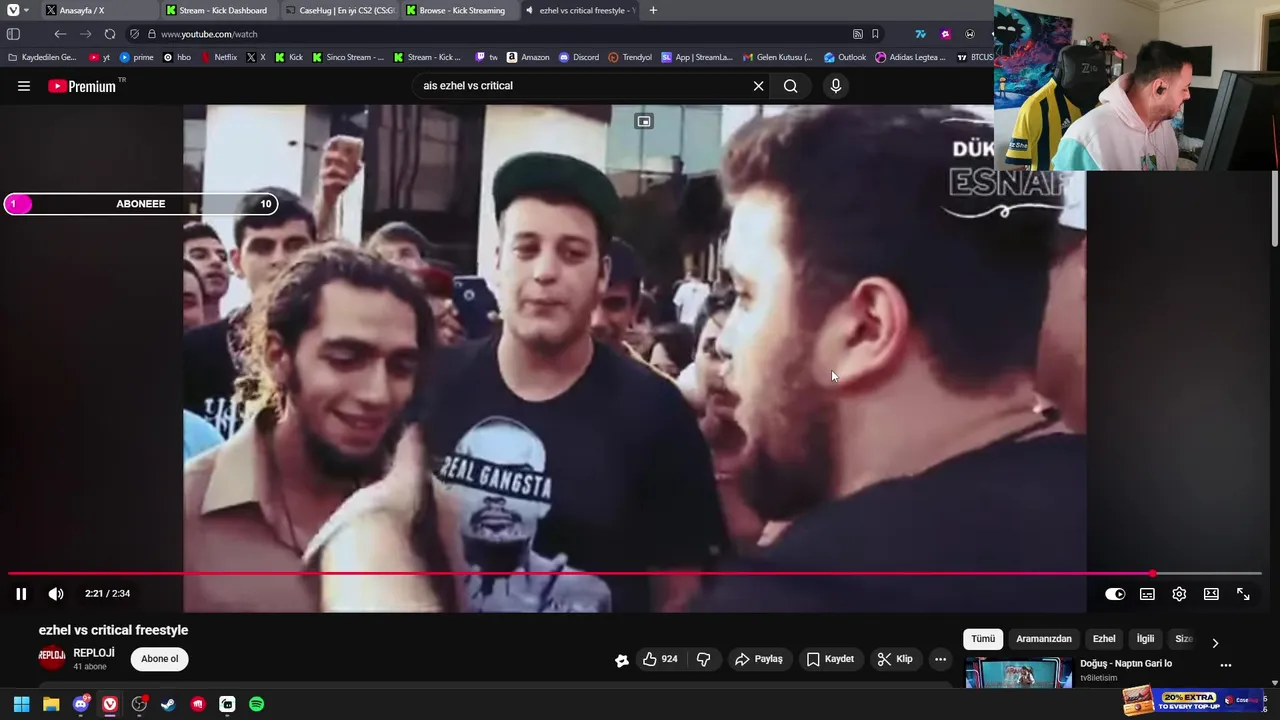
Task: Click the Klip button
Action: tap(895, 659)
